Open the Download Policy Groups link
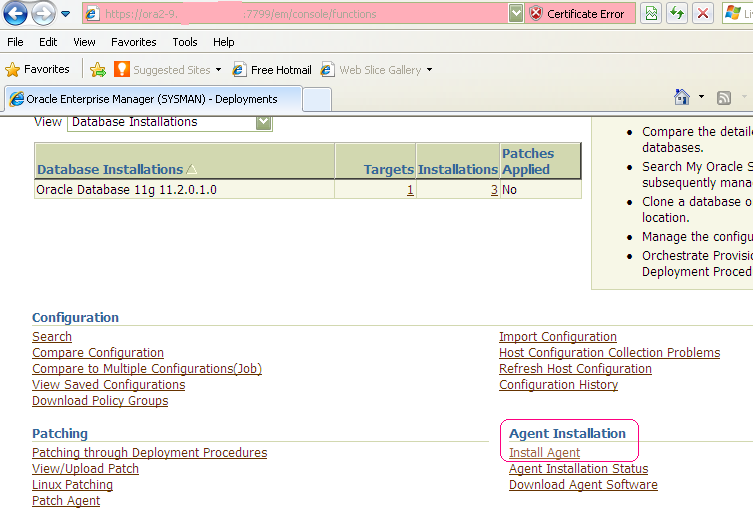 point(100,401)
